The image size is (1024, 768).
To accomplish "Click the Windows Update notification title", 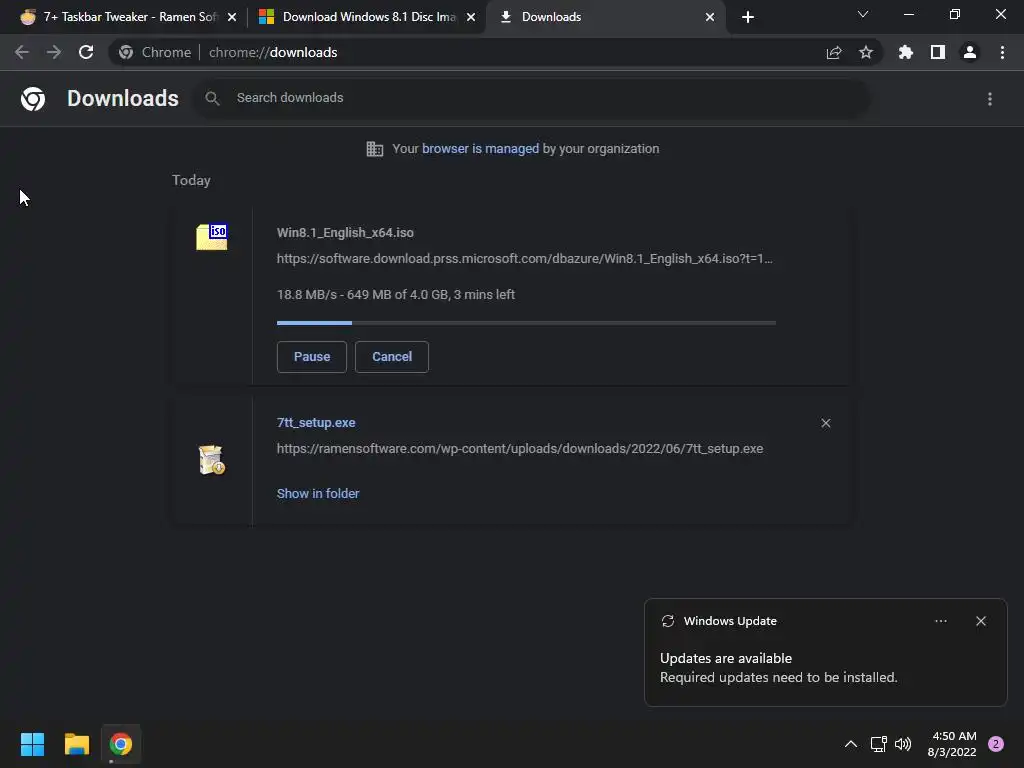I will pos(730,621).
